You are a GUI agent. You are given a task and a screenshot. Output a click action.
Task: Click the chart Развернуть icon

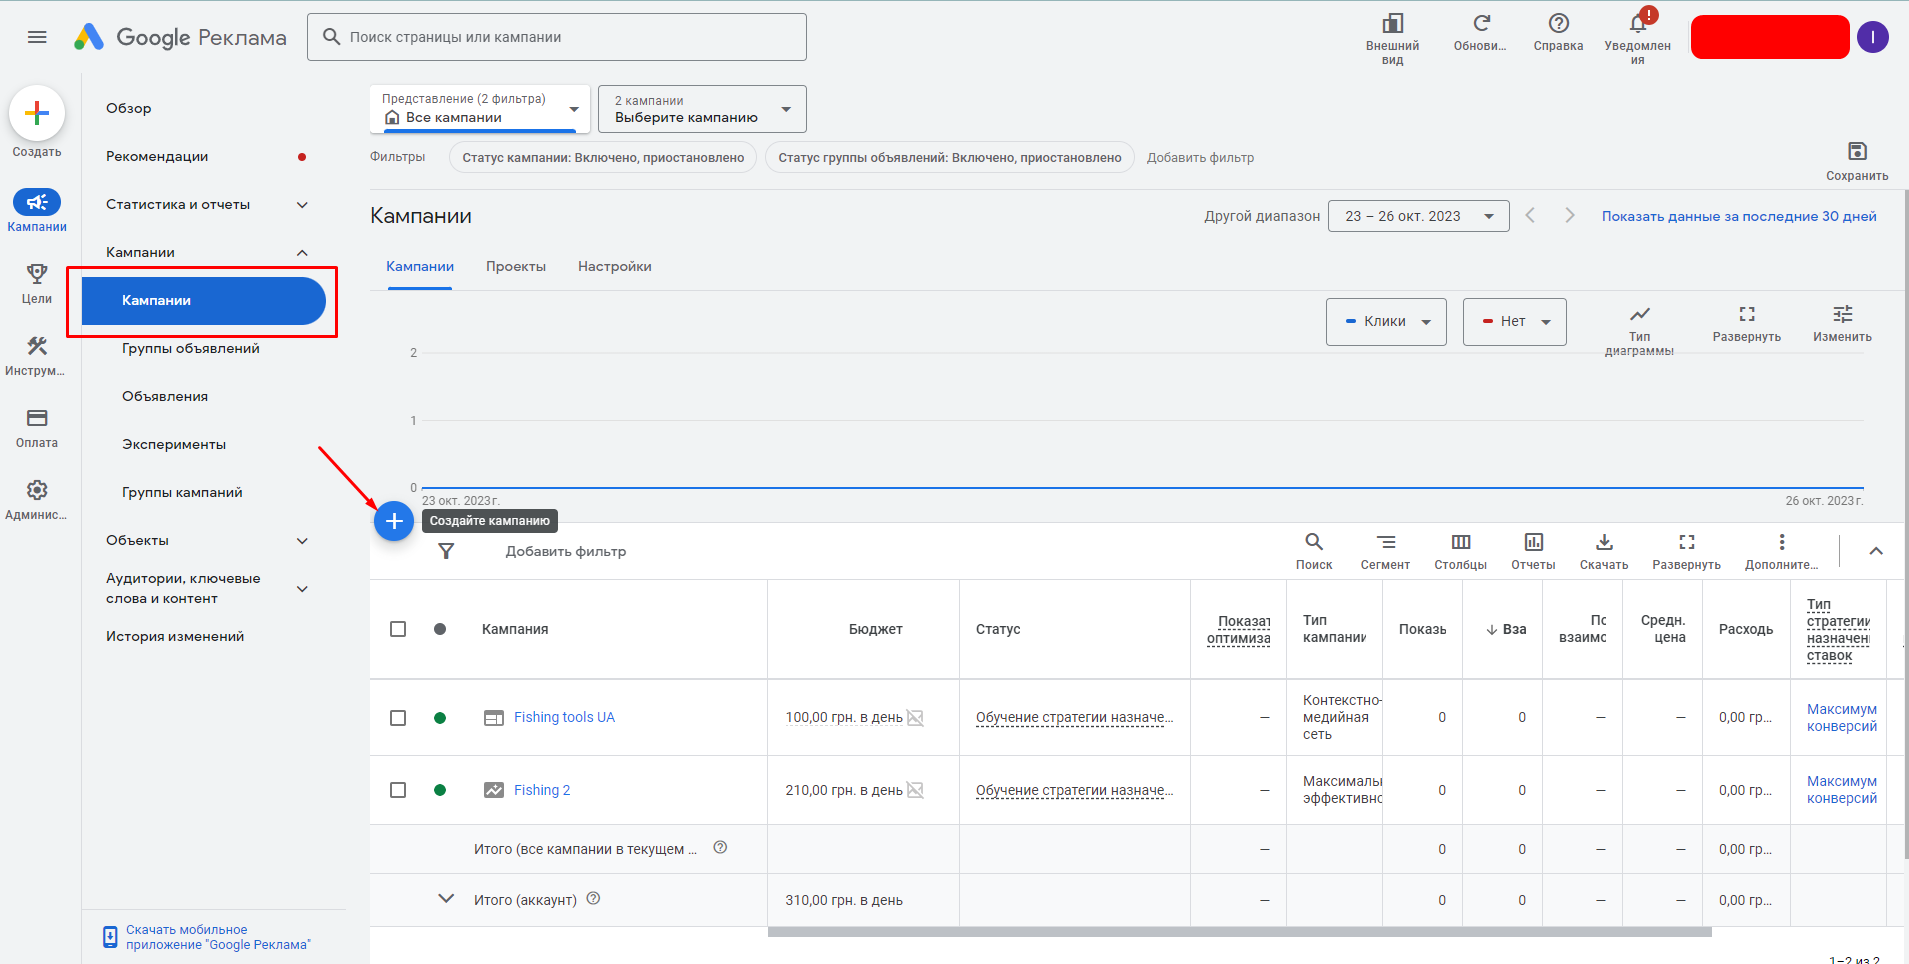[1747, 314]
